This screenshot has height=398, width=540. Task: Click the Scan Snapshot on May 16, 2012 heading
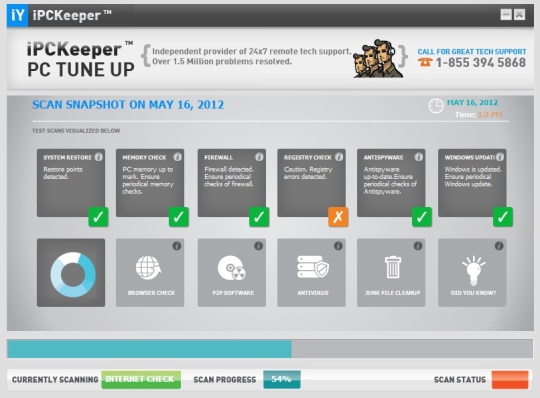click(x=128, y=105)
